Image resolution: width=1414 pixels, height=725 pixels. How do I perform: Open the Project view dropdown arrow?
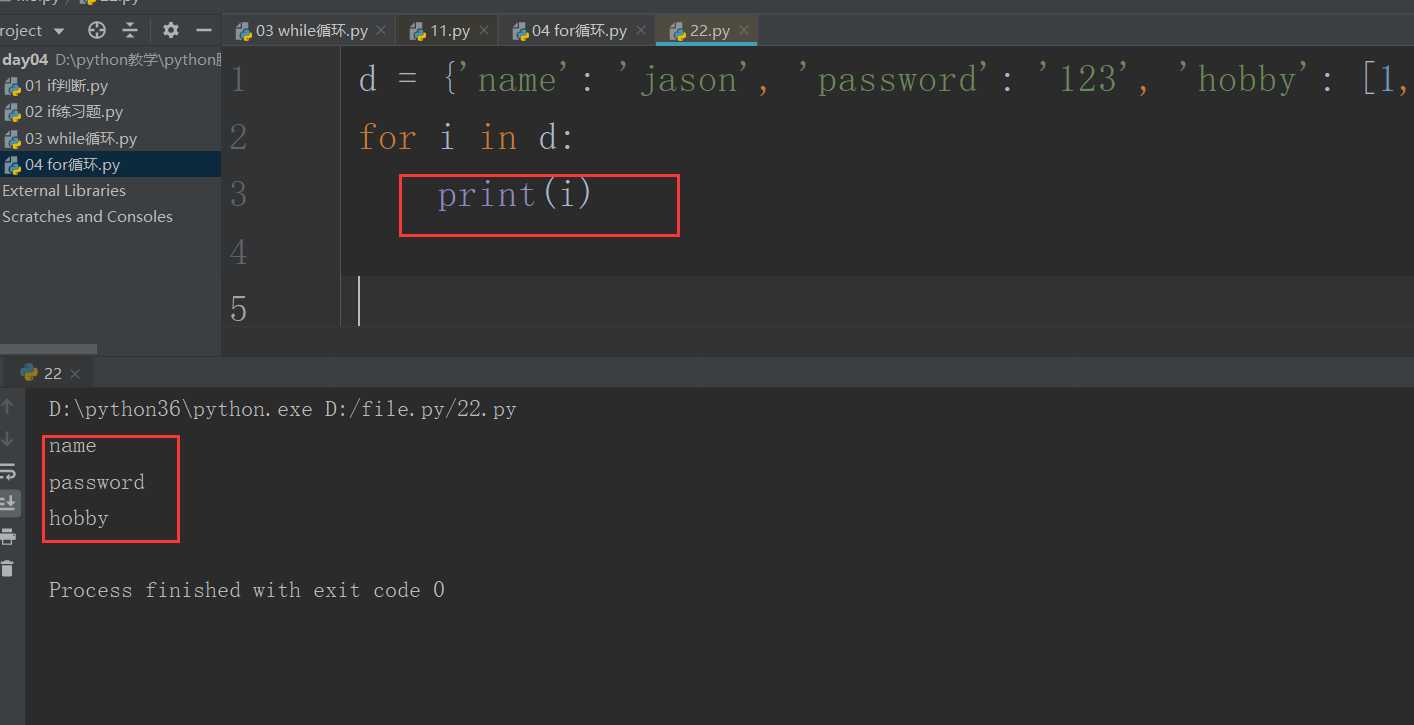point(58,31)
